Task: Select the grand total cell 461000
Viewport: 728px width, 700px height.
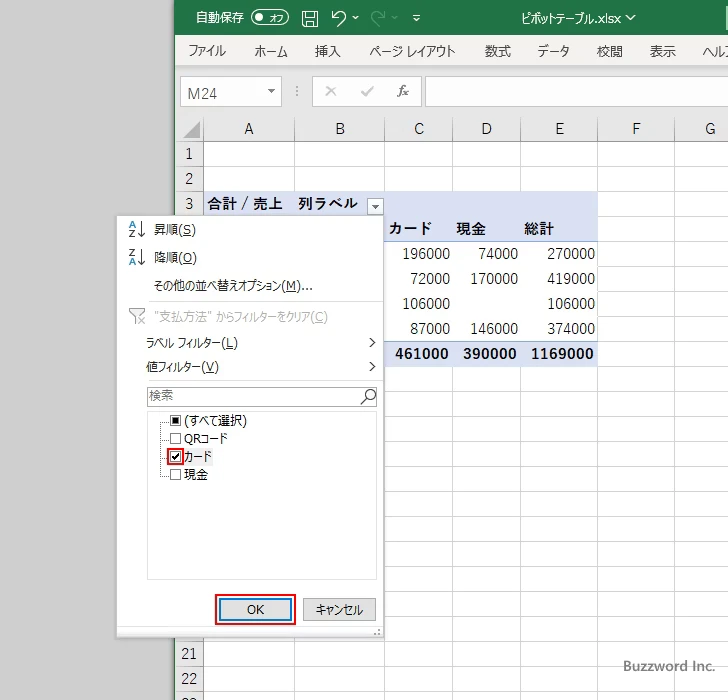Action: pos(419,354)
